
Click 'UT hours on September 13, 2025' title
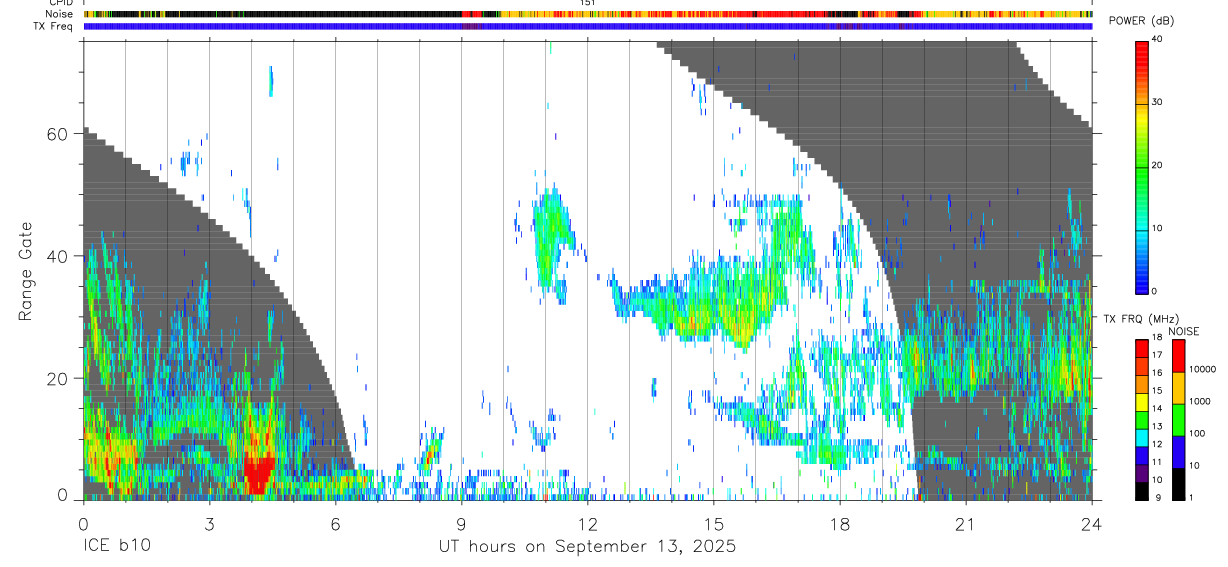pos(587,547)
